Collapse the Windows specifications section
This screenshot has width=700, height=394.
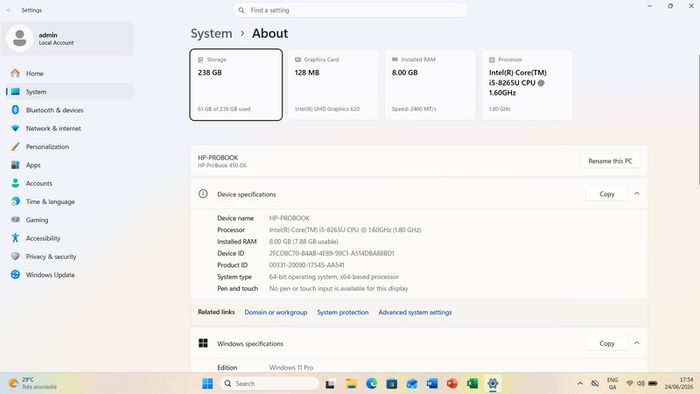[x=637, y=344]
